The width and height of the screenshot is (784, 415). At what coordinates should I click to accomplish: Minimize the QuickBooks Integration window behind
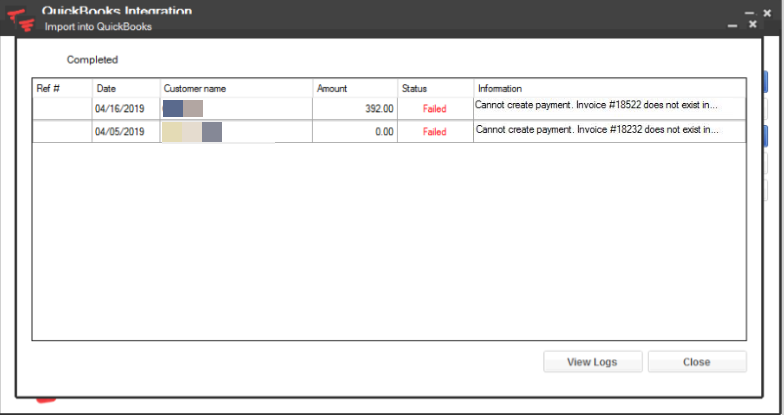(749, 14)
